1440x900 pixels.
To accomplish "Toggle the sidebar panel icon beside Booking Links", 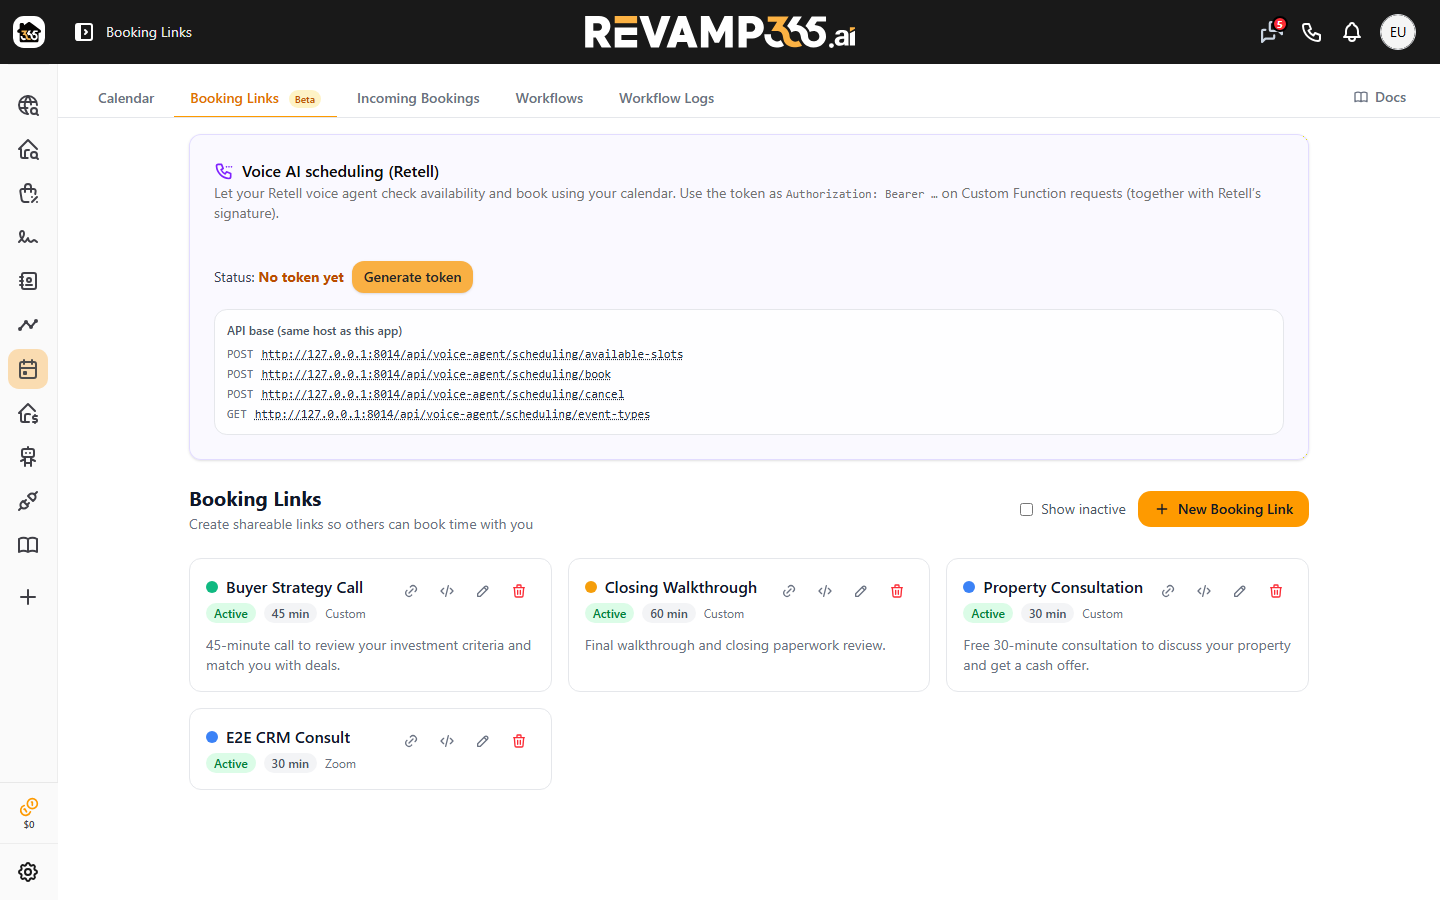I will click(x=84, y=32).
